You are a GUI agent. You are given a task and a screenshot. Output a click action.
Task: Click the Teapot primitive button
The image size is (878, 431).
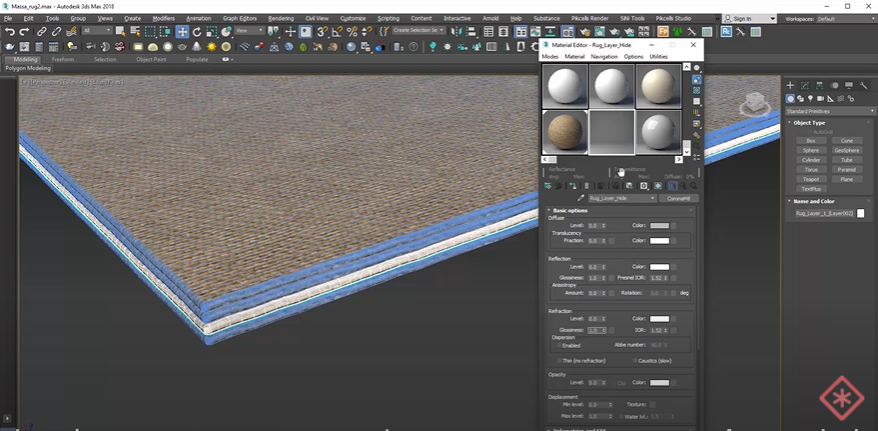coord(811,179)
